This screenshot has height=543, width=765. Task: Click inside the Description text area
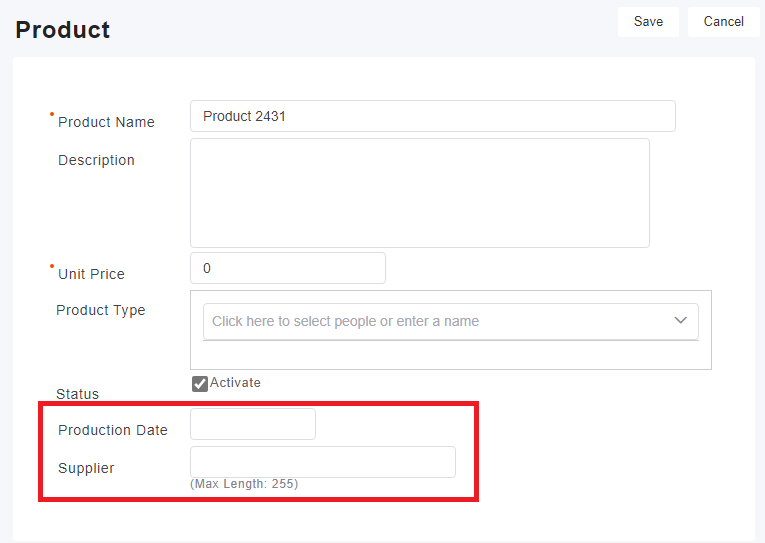420,193
